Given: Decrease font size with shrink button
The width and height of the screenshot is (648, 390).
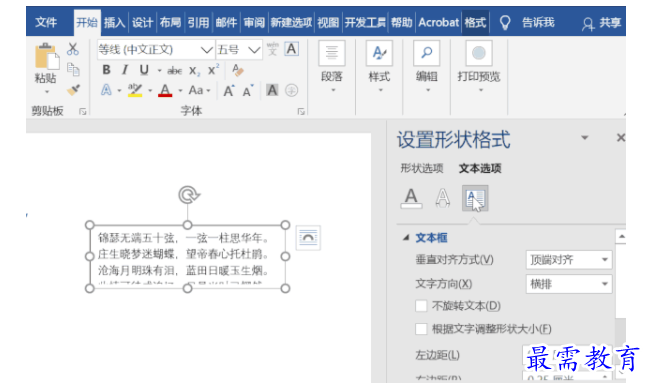Looking at the screenshot, I should point(248,90).
